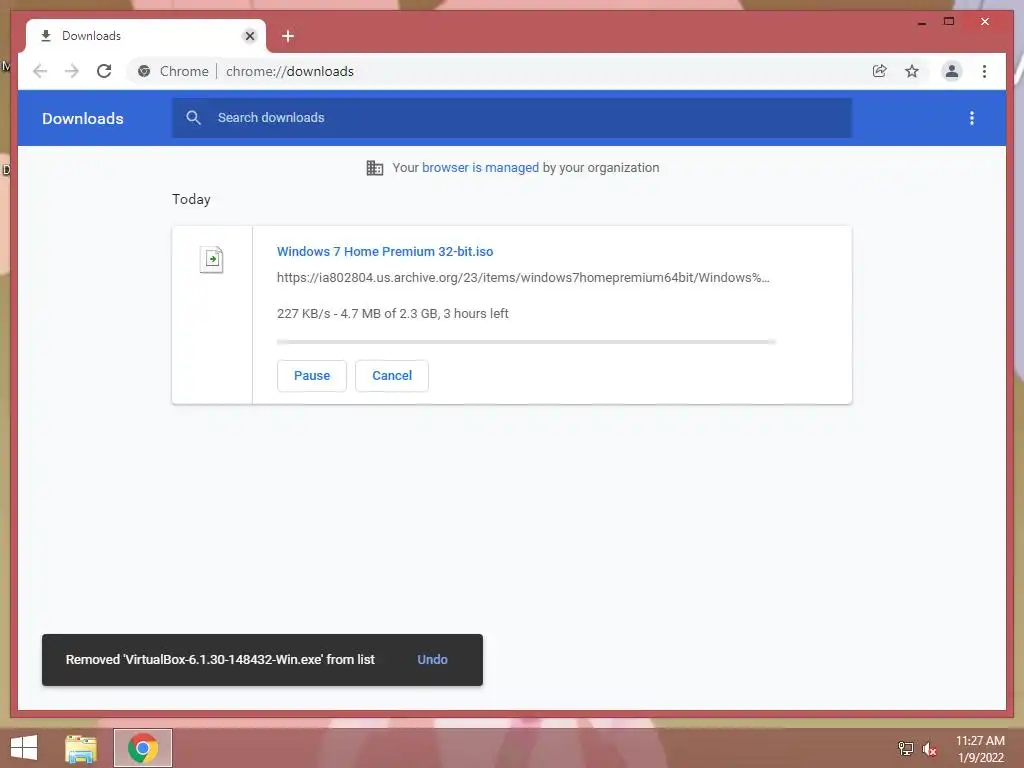Open a new tab with the plus button
The width and height of the screenshot is (1024, 768).
[288, 36]
